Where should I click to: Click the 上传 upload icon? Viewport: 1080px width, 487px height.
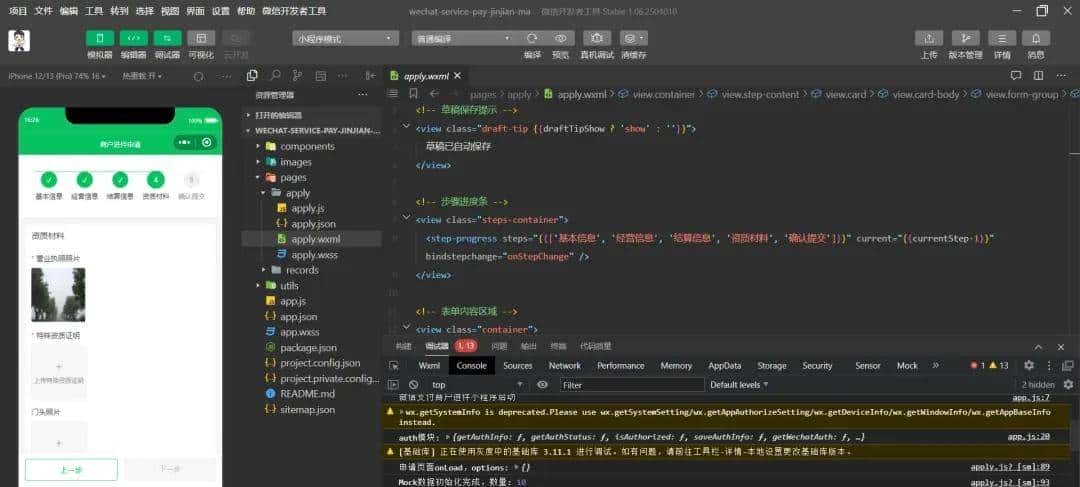pos(928,39)
